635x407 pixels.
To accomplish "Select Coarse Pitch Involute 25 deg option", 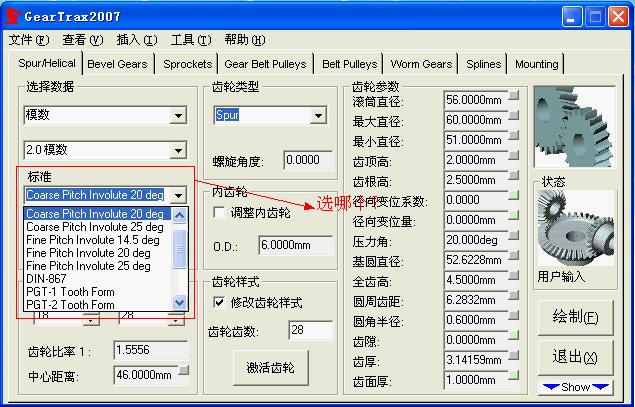I will click(x=95, y=227).
